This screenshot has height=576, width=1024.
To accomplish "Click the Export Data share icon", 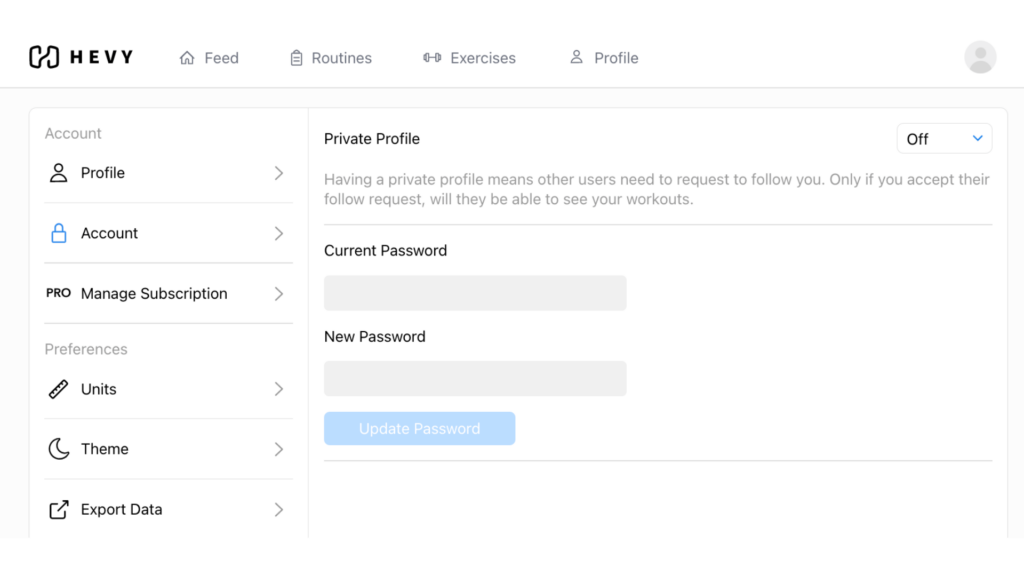I will [x=59, y=509].
